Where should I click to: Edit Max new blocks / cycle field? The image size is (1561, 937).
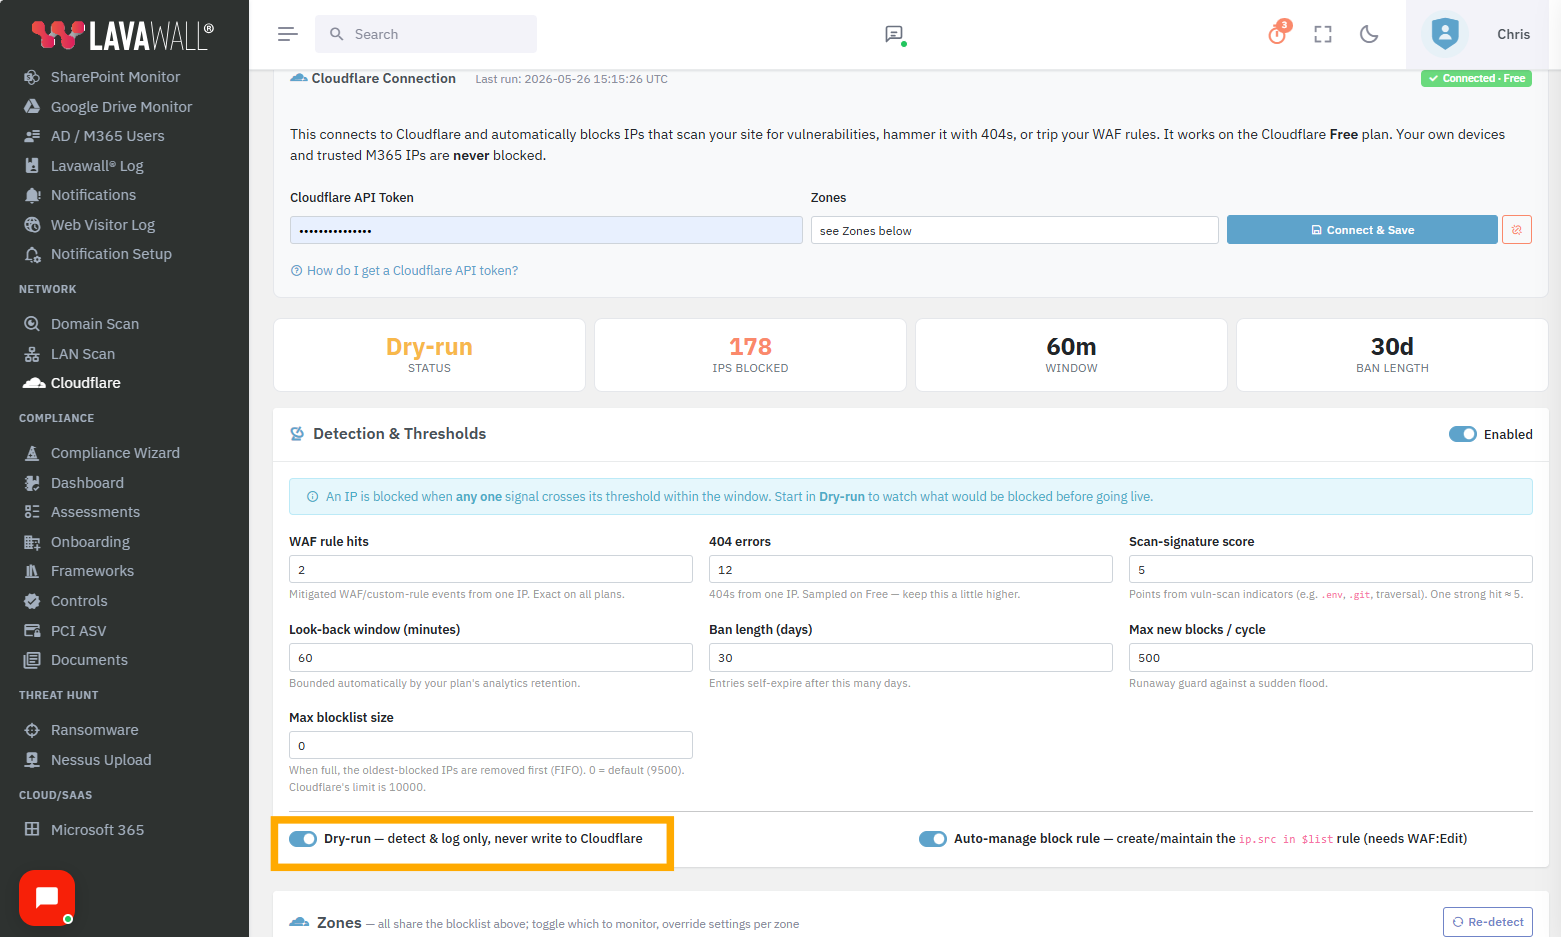point(1331,657)
